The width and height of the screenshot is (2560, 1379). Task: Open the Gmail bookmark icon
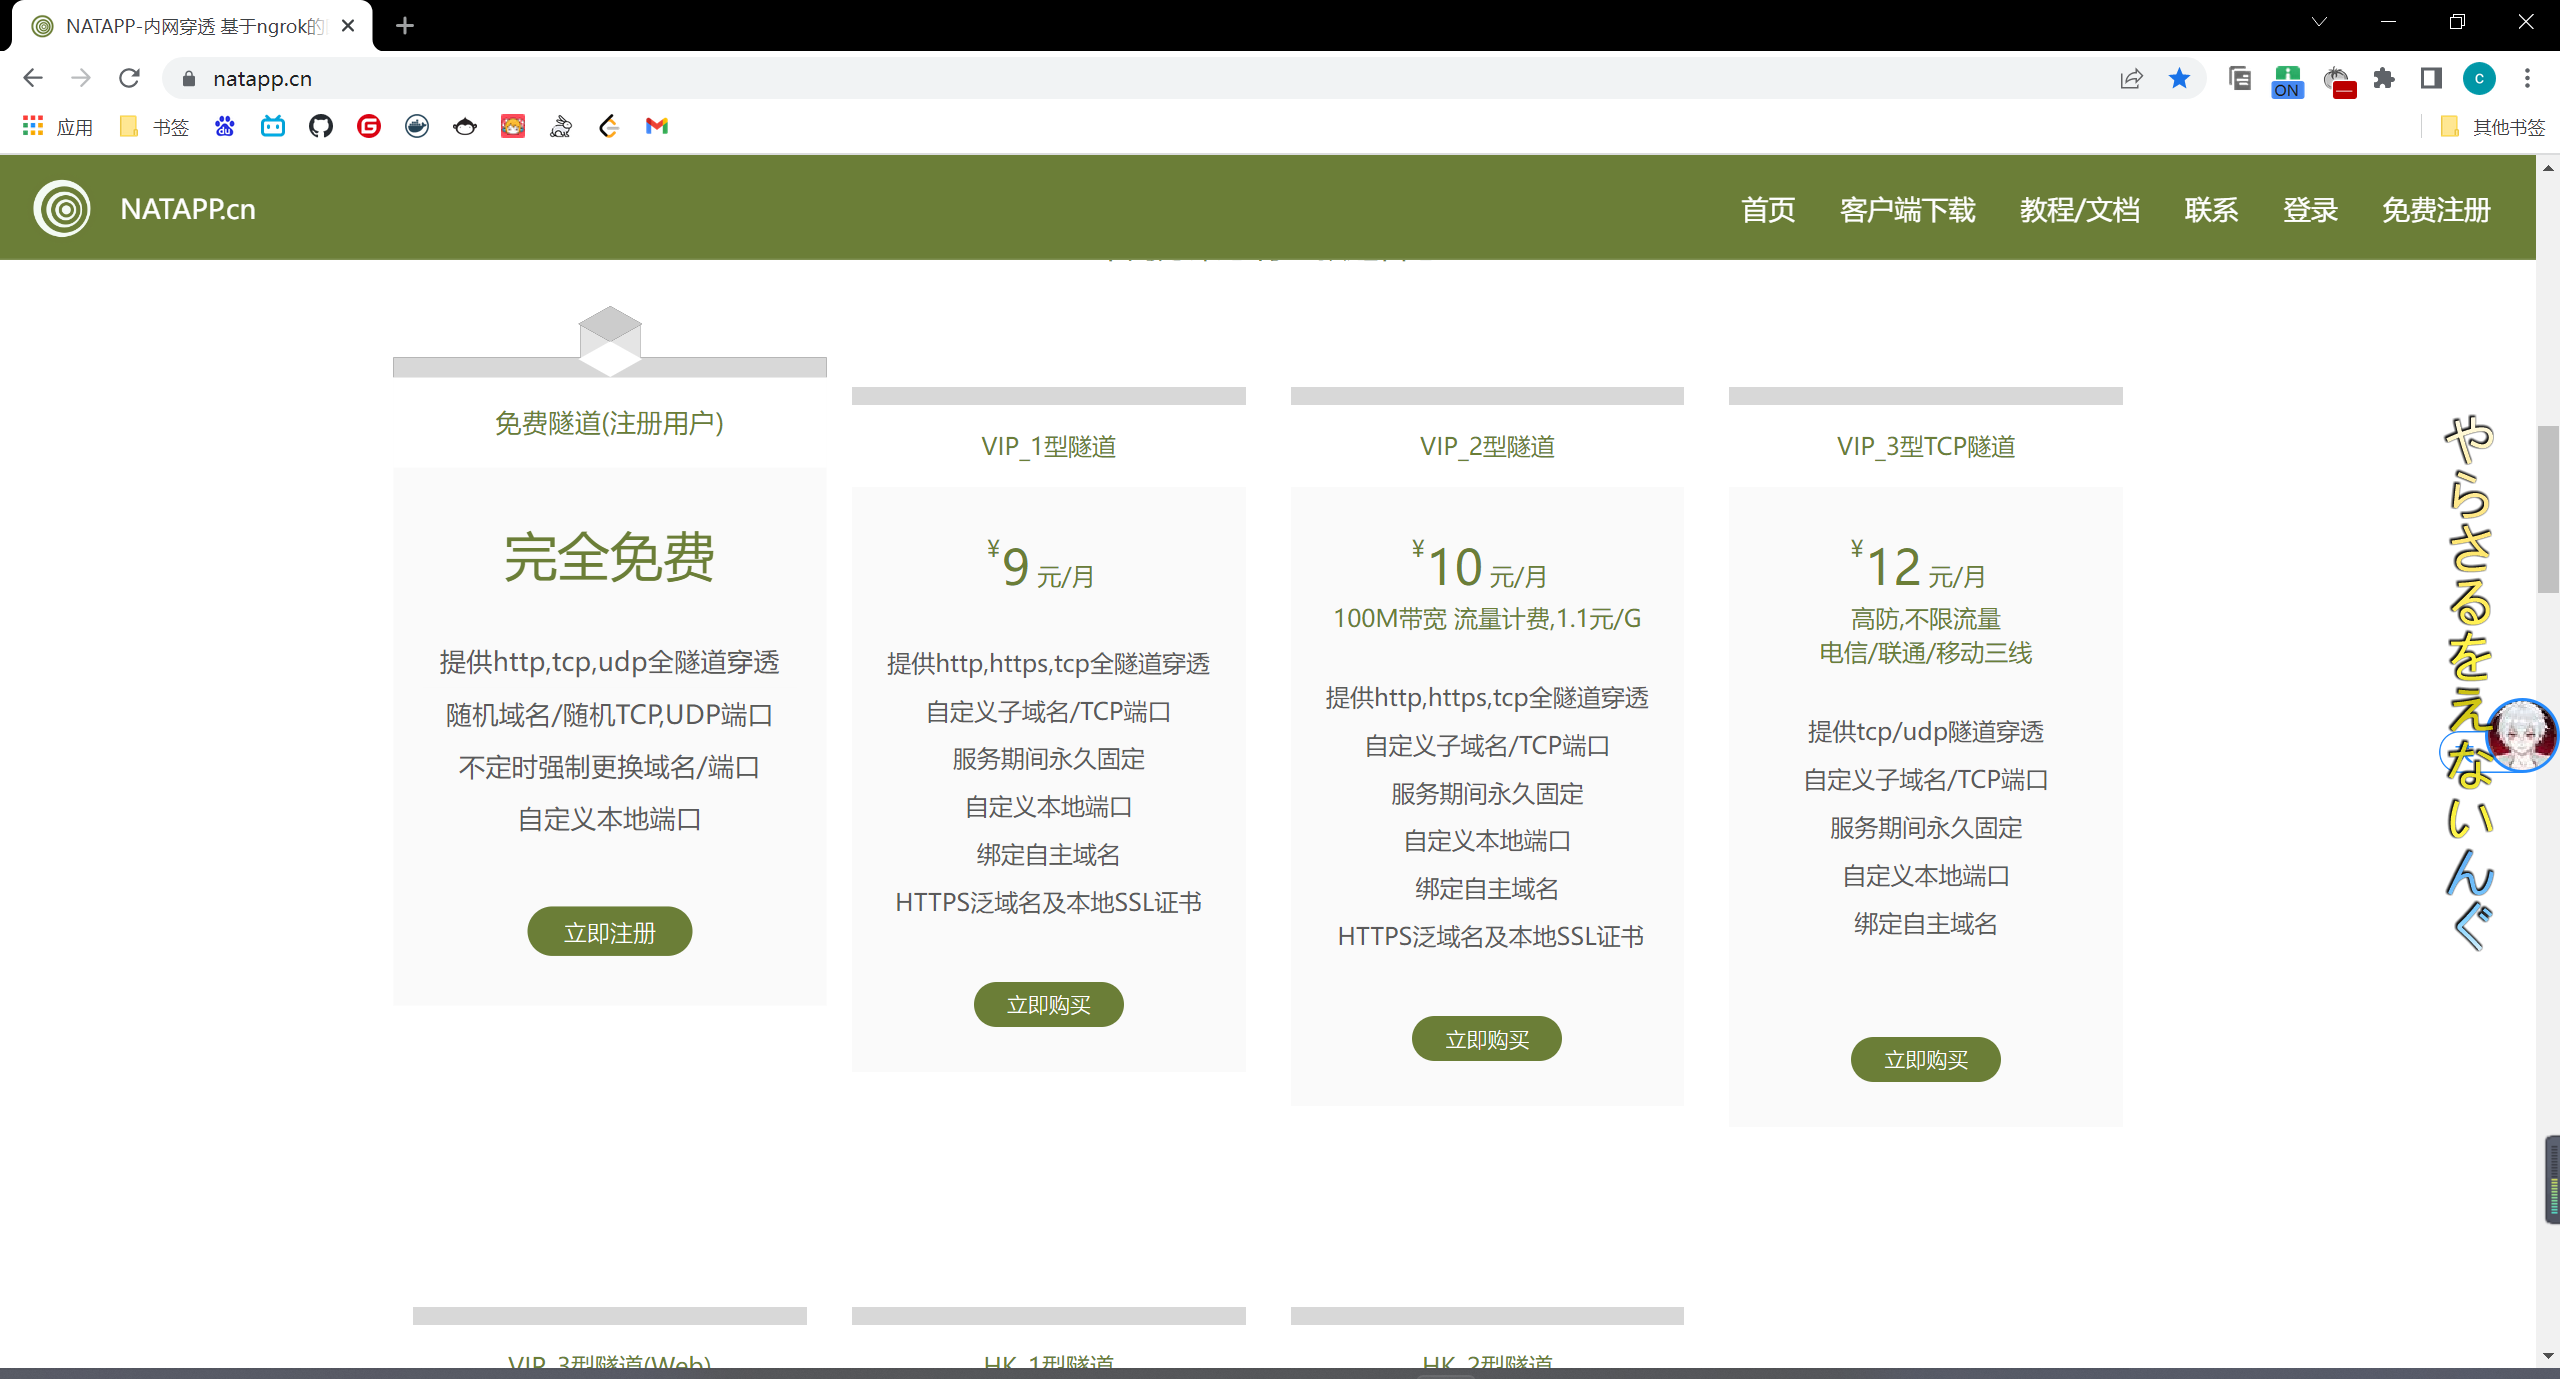[656, 126]
